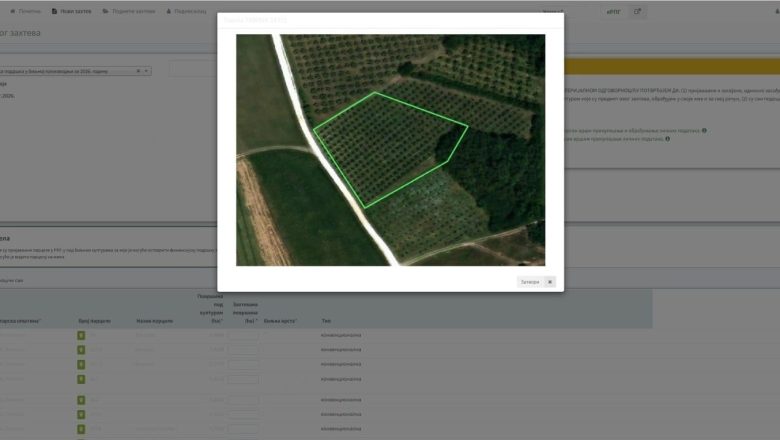The height and width of the screenshot is (440, 780).
Task: Click the external link icon beside еРПГ
Action: 638,12
